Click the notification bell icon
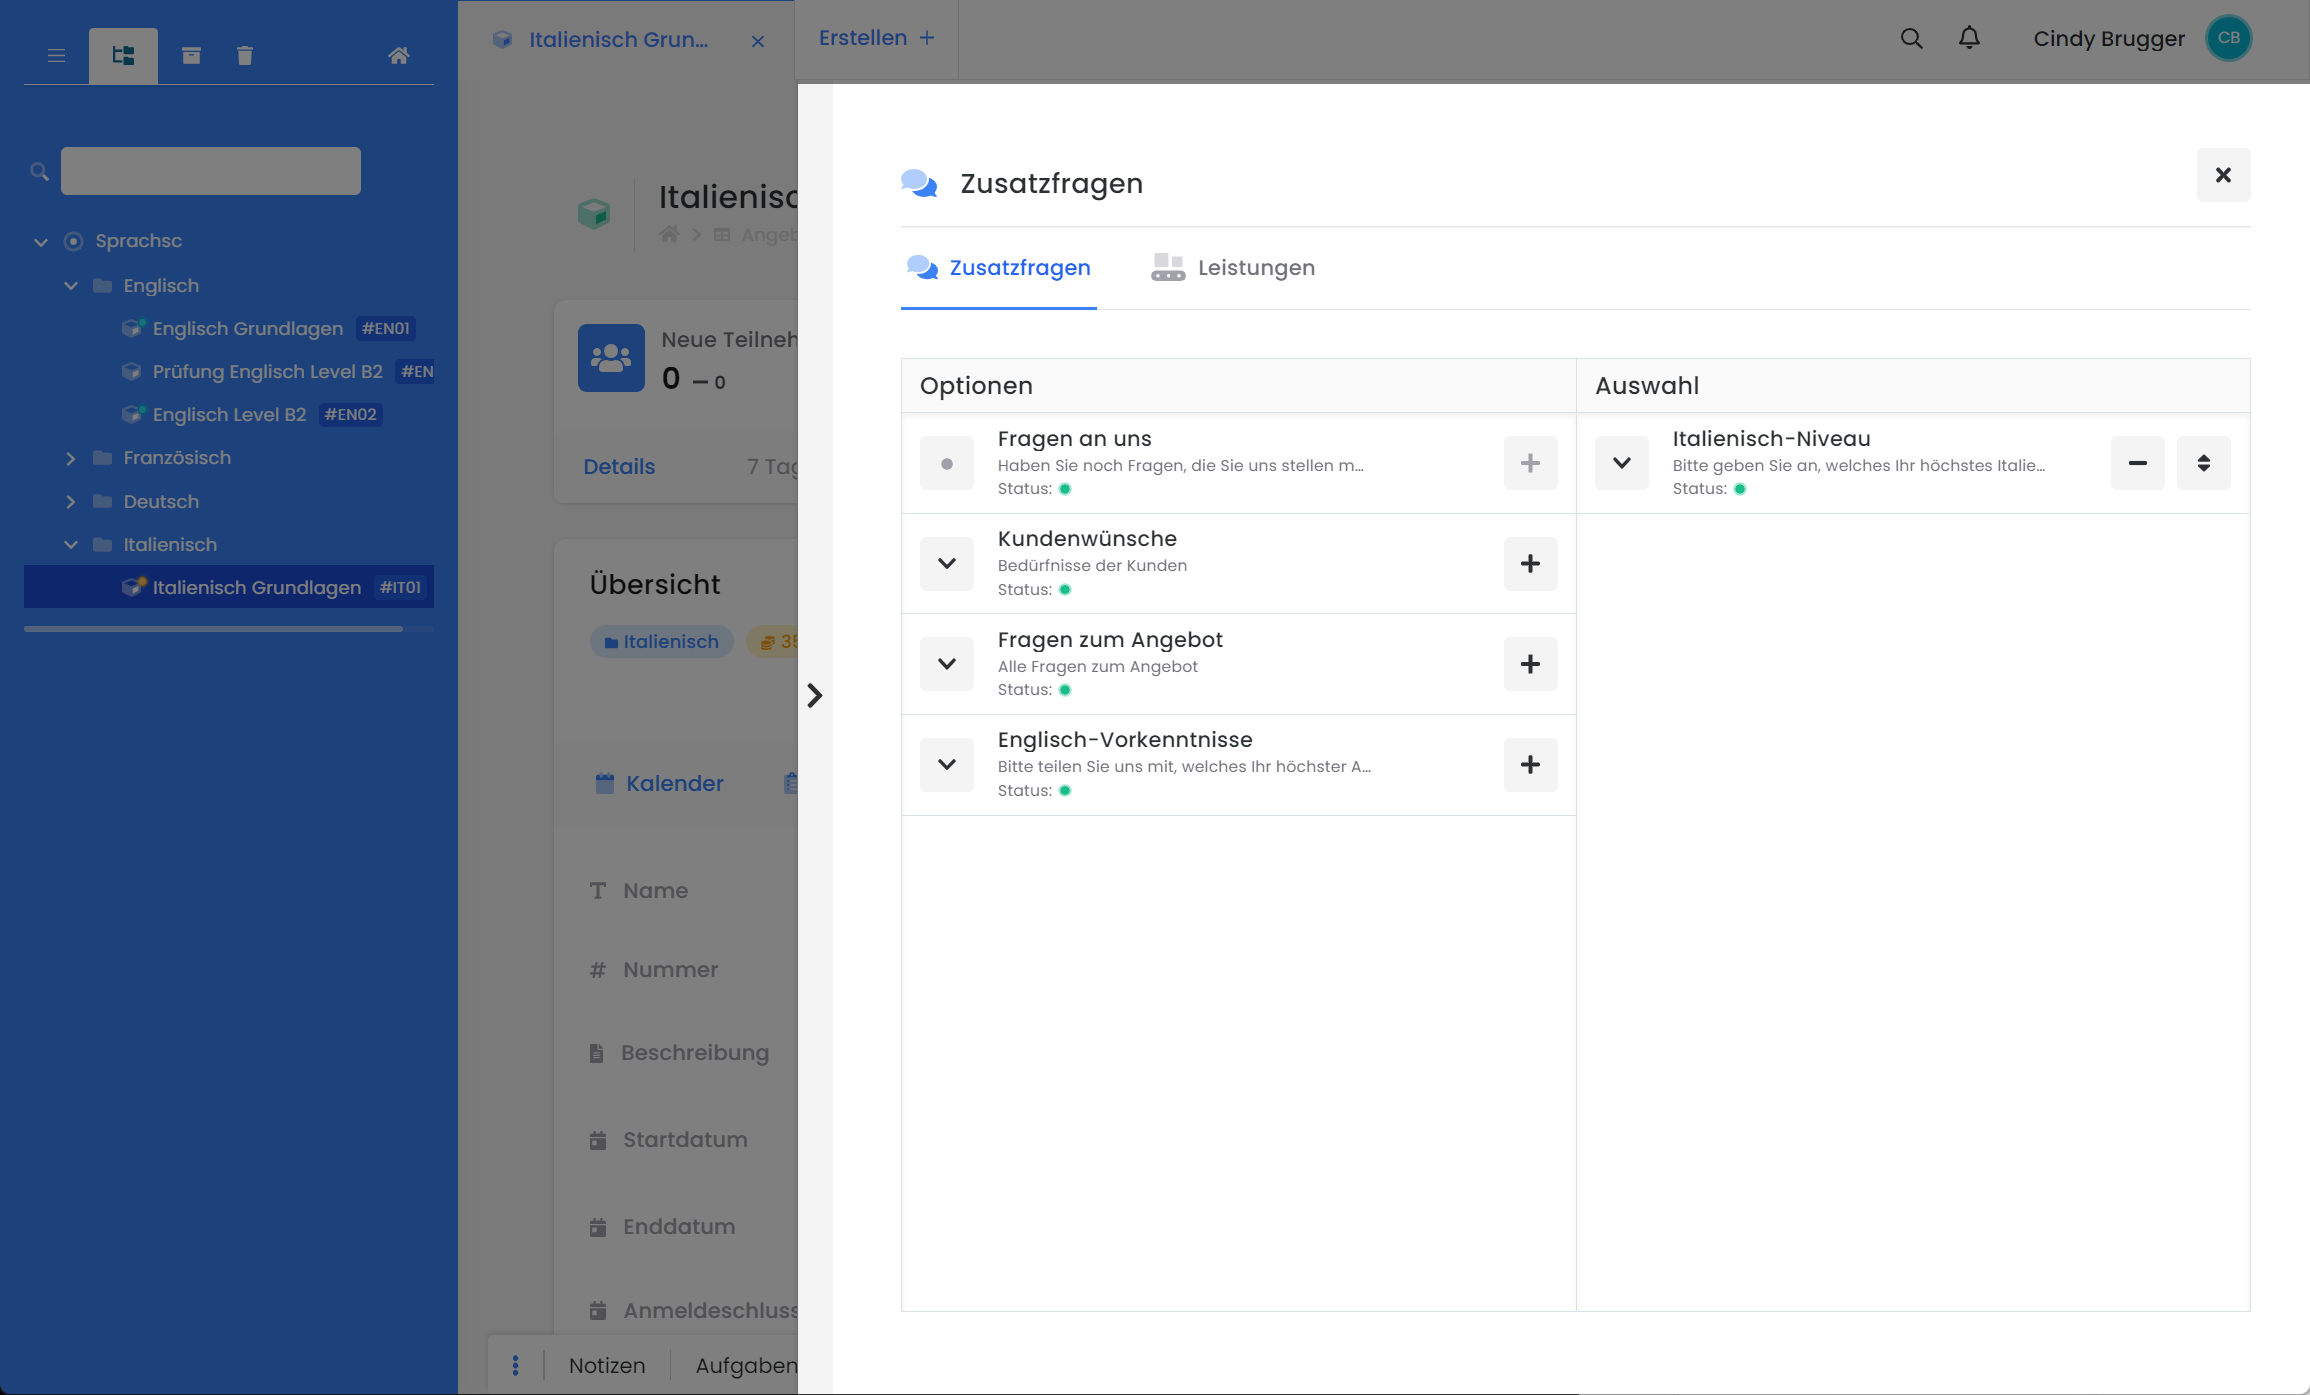The width and height of the screenshot is (2310, 1395). (1969, 38)
